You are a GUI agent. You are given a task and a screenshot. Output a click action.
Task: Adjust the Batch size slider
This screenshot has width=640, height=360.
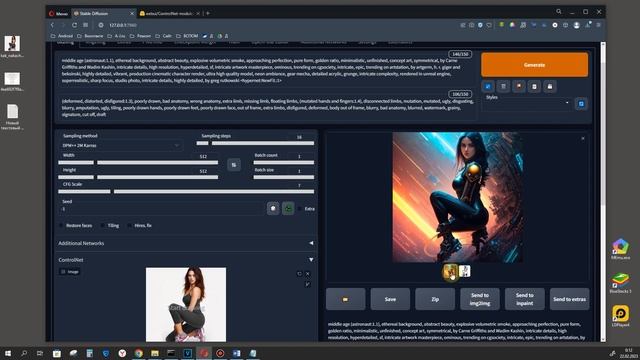284,177
